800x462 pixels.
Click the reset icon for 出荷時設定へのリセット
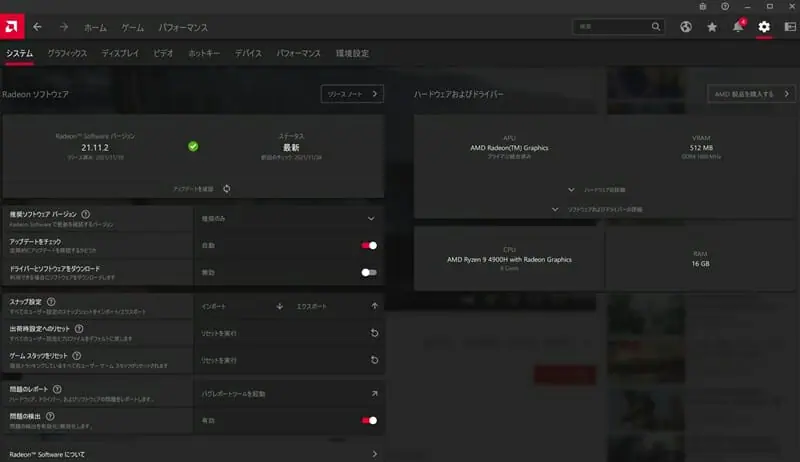point(374,333)
